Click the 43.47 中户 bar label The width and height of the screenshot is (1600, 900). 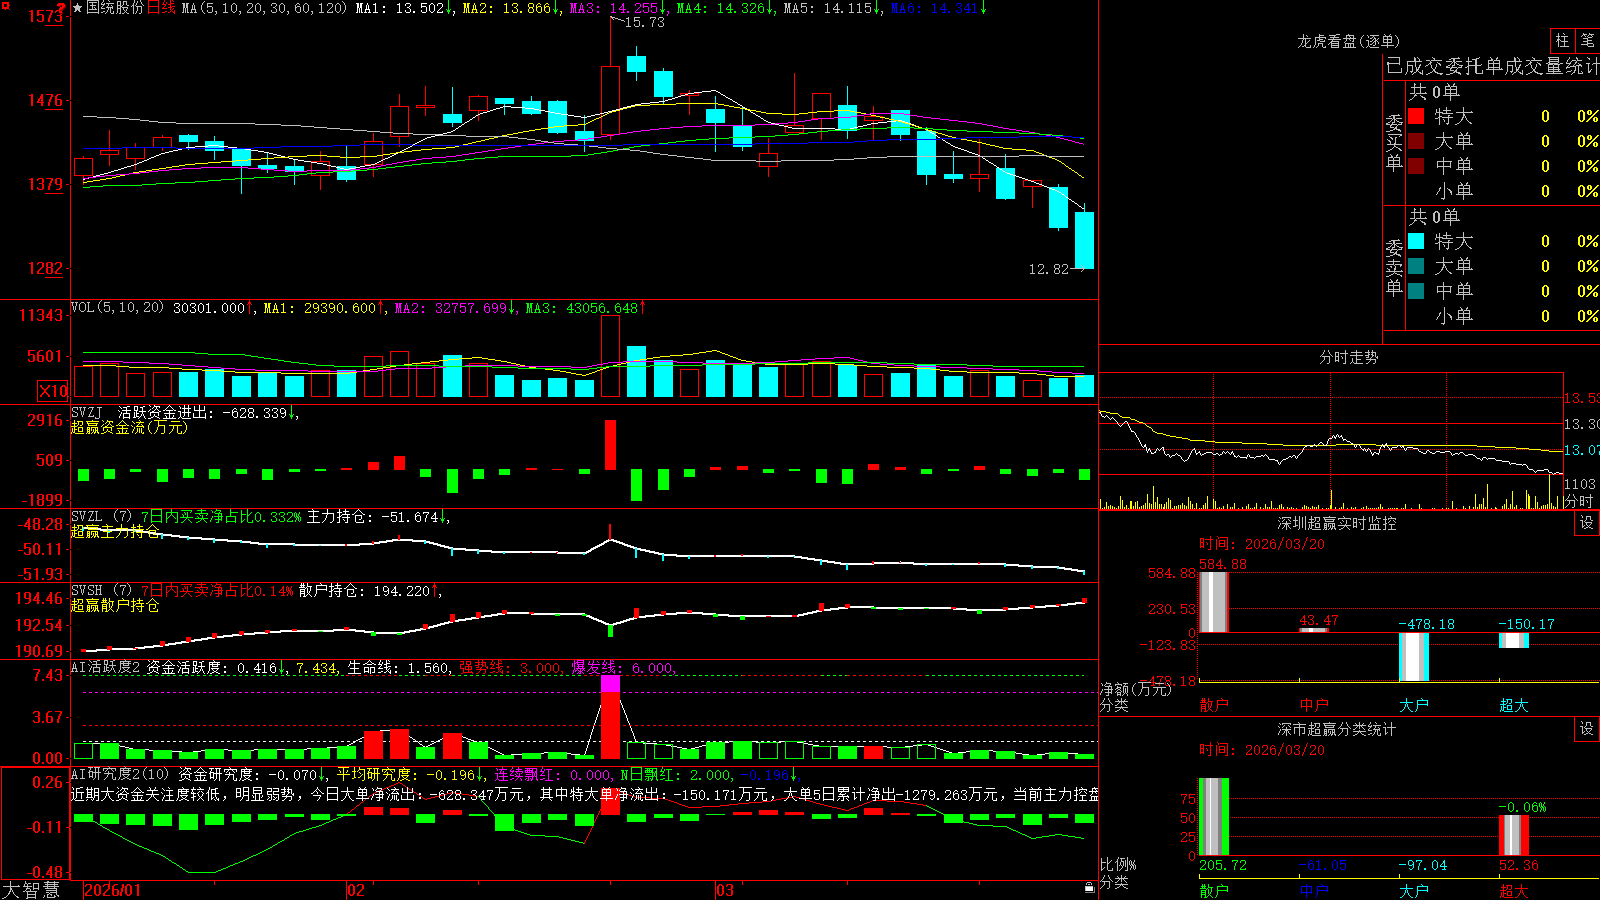pyautogui.click(x=1318, y=621)
